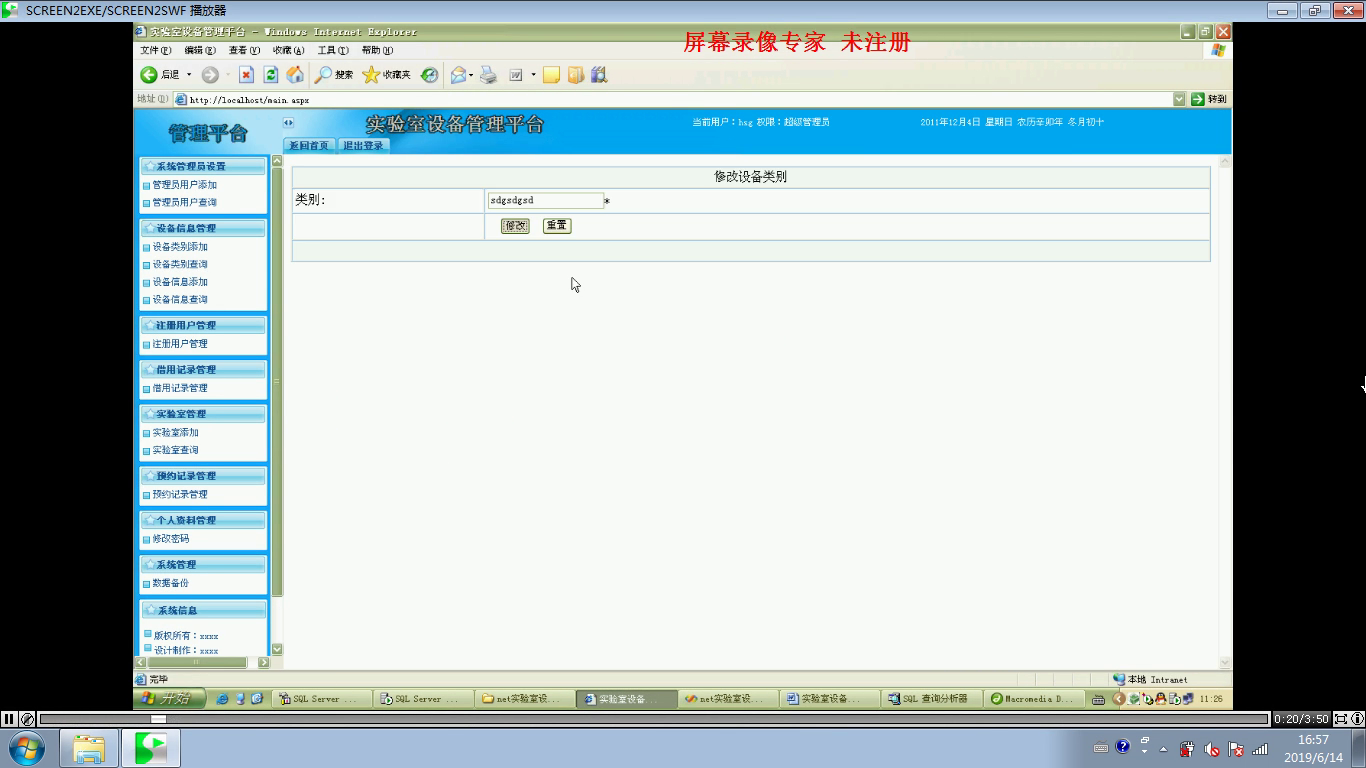Open the 查看(V) menu
This screenshot has width=1366, height=768.
click(244, 50)
